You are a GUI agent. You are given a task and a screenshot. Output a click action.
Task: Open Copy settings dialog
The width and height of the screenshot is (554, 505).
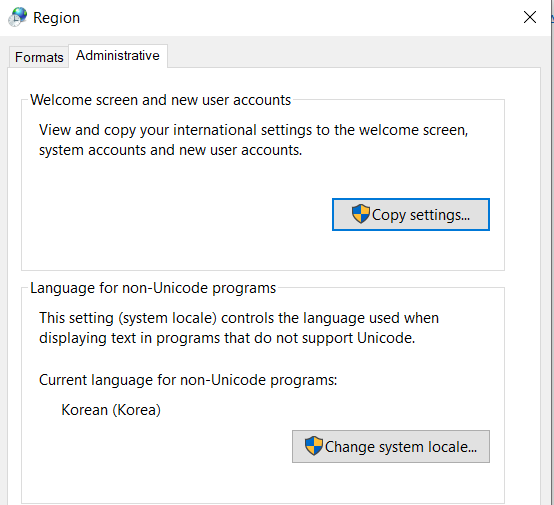pyautogui.click(x=411, y=215)
